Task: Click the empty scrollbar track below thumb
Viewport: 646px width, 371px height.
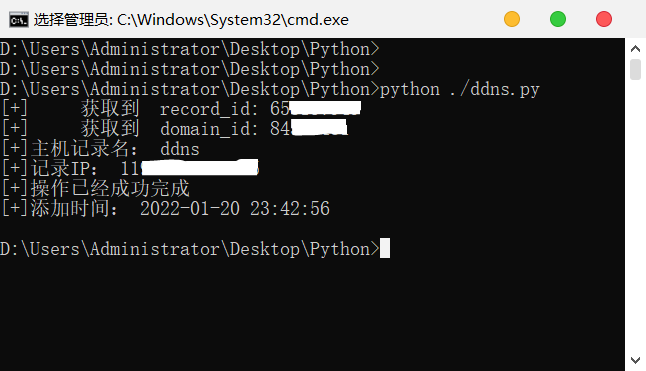Action: pos(635,216)
